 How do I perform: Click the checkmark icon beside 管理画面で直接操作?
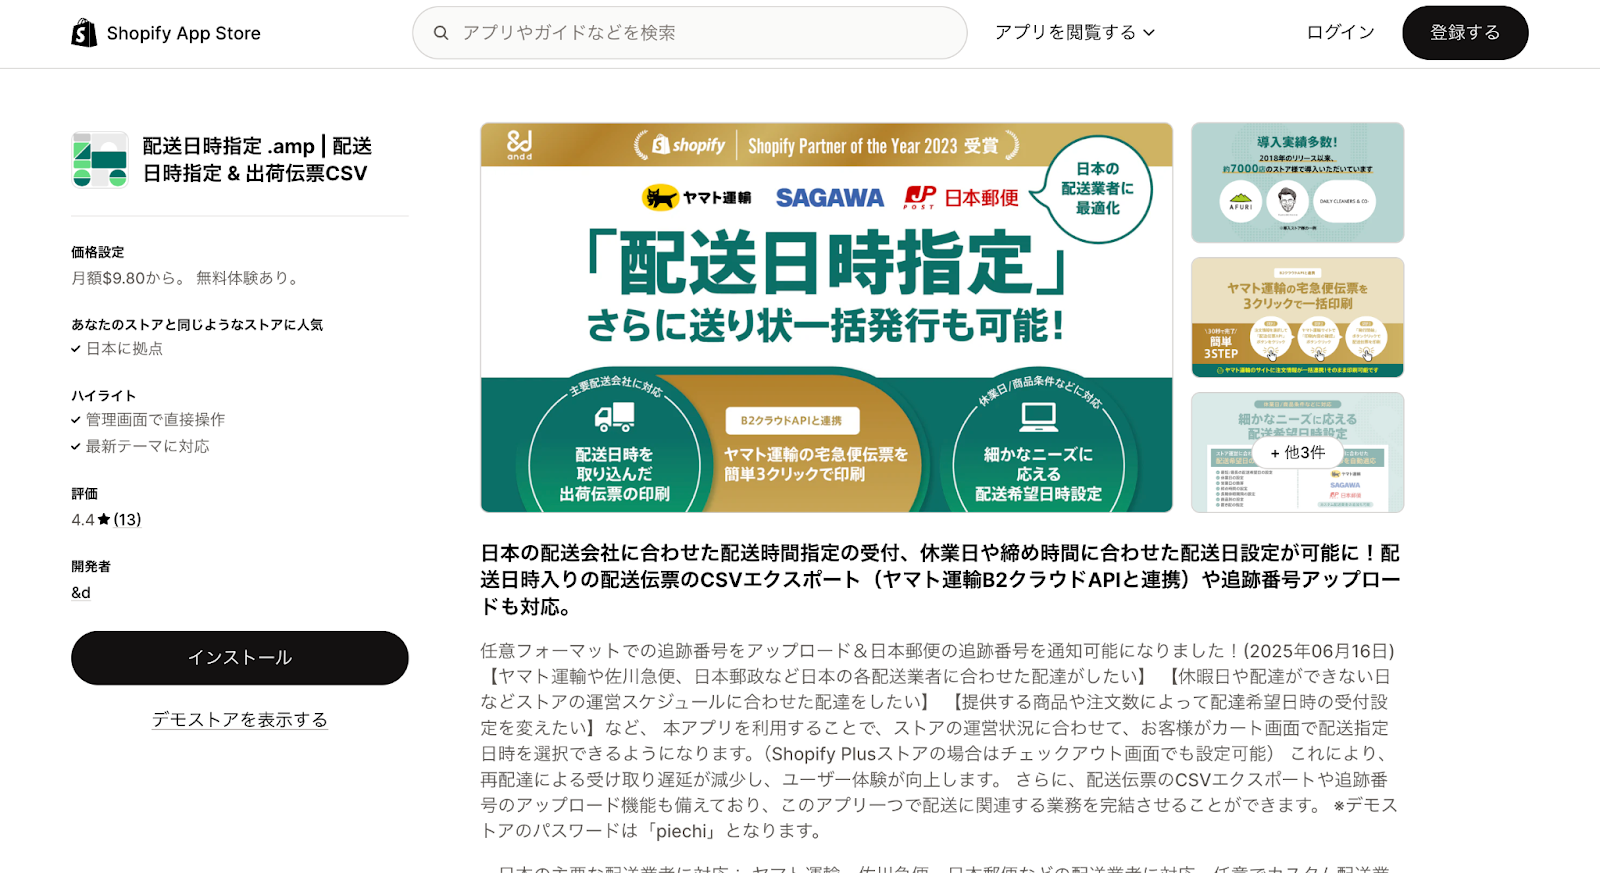click(x=76, y=420)
